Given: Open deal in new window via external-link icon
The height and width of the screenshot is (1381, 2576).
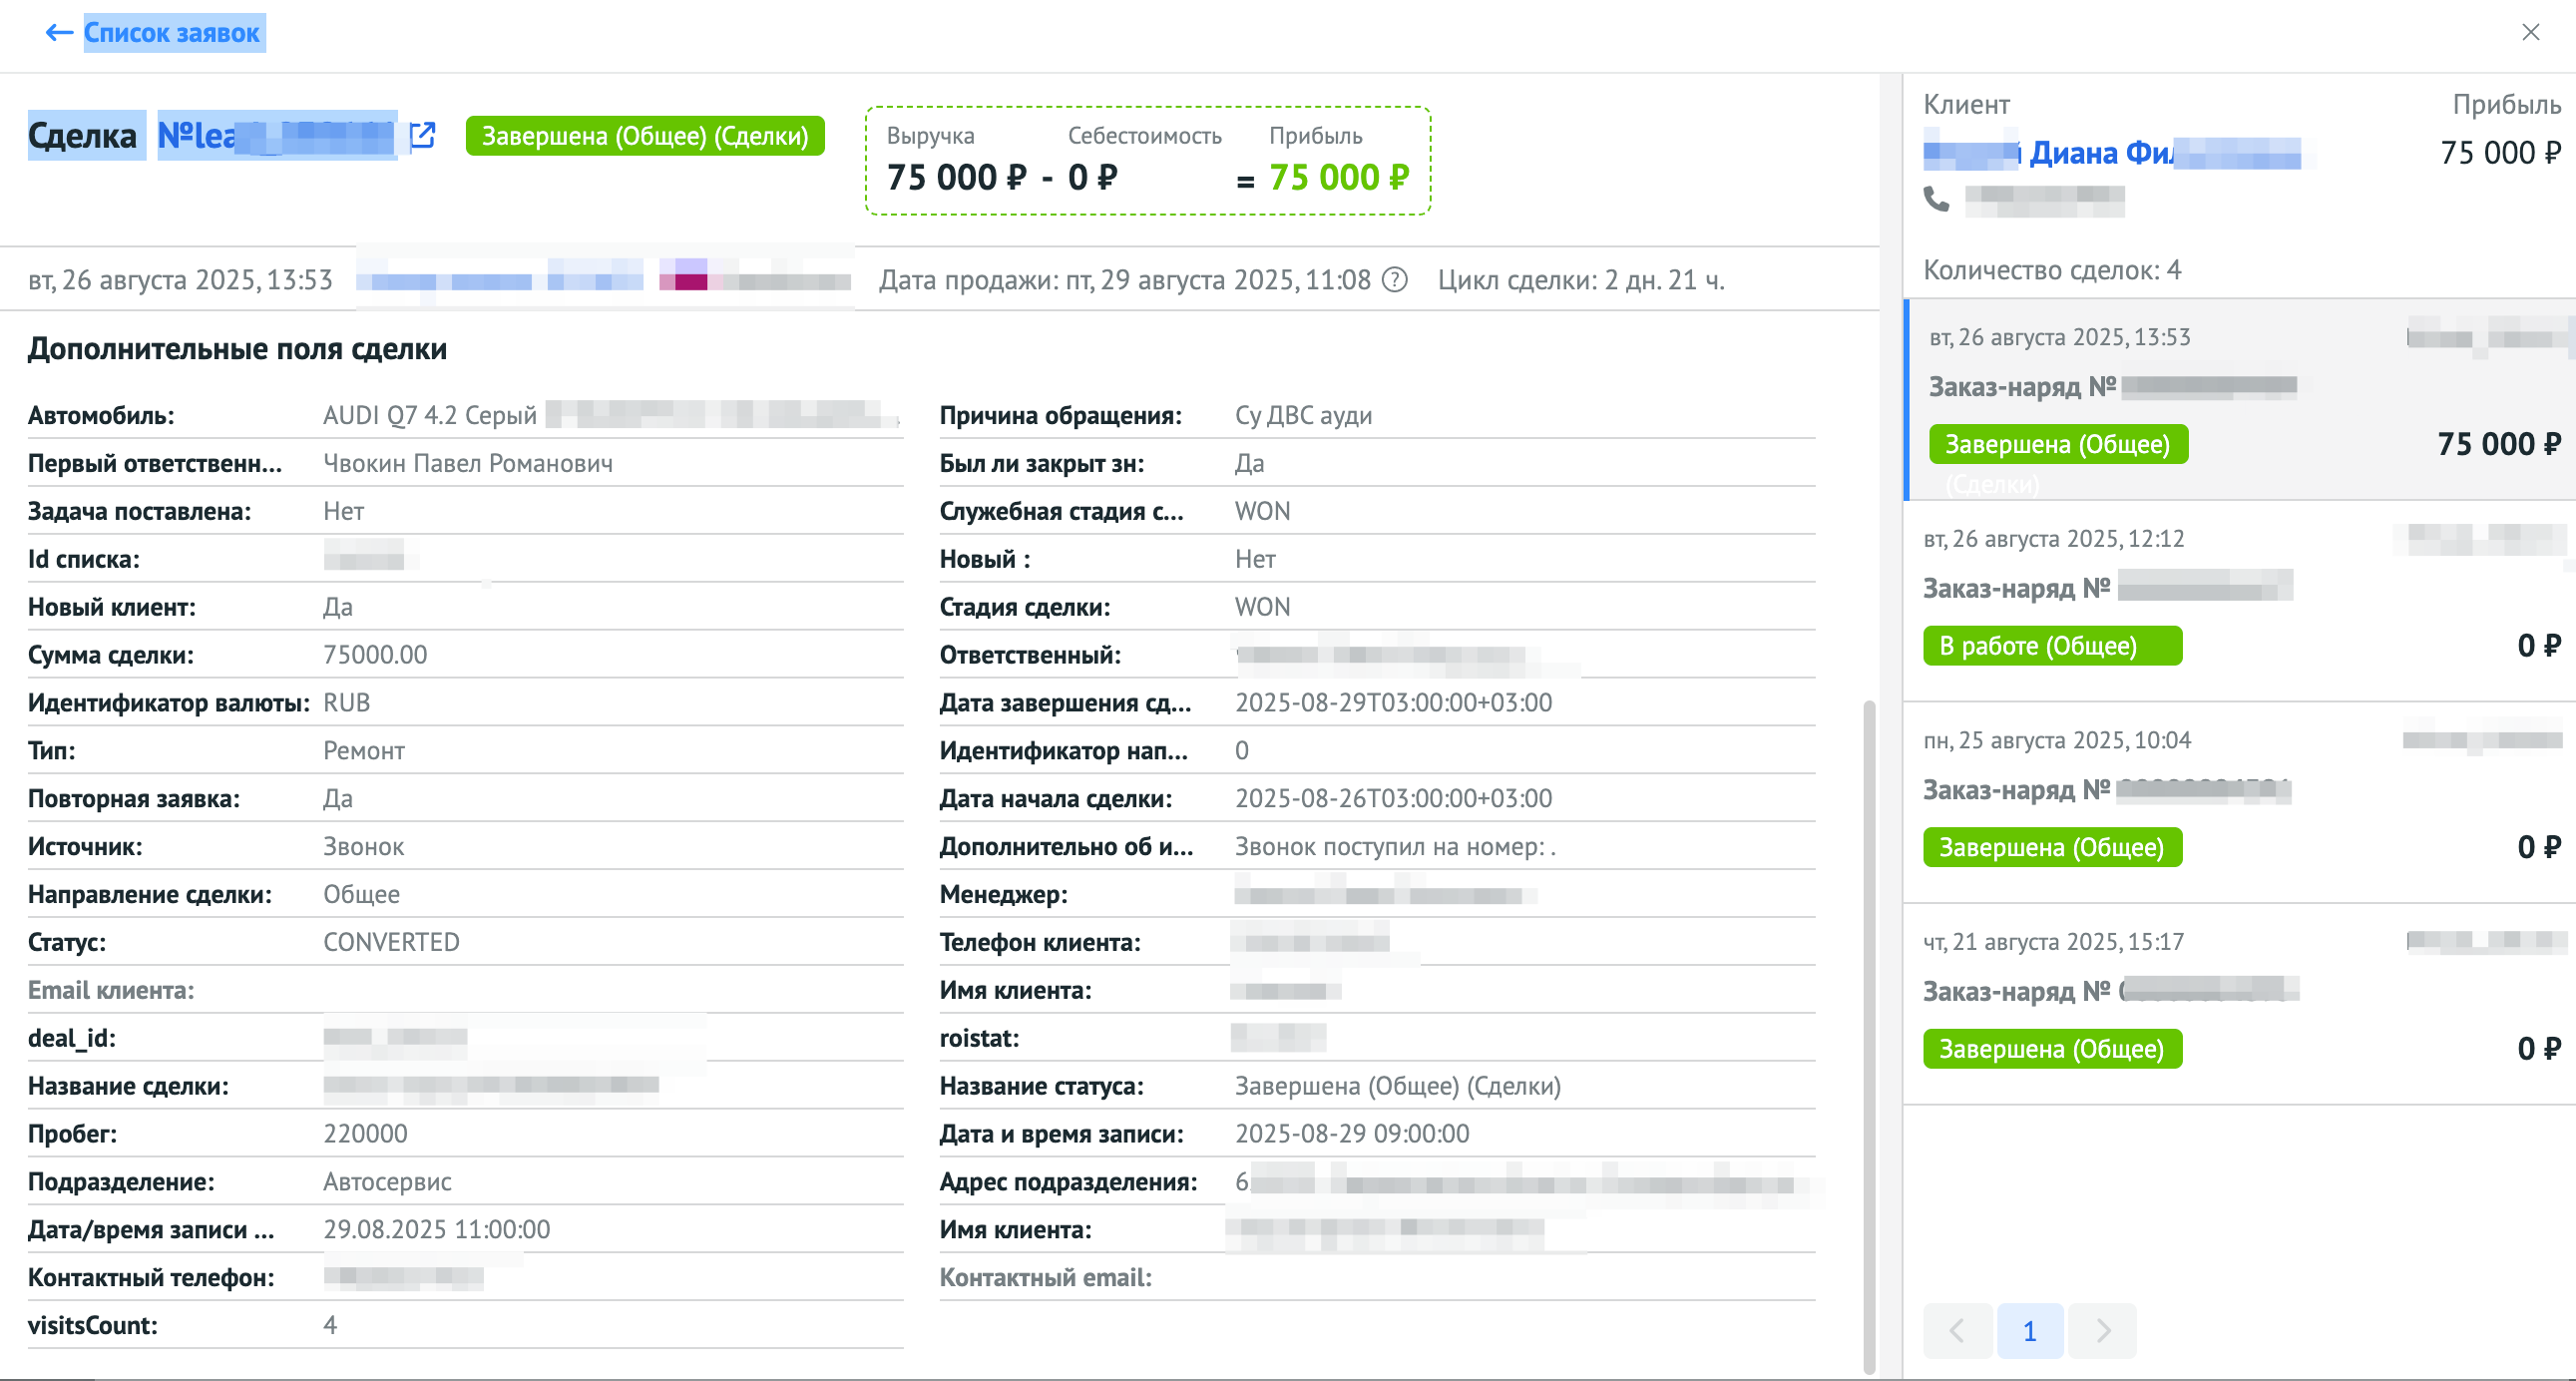Looking at the screenshot, I should coord(423,135).
